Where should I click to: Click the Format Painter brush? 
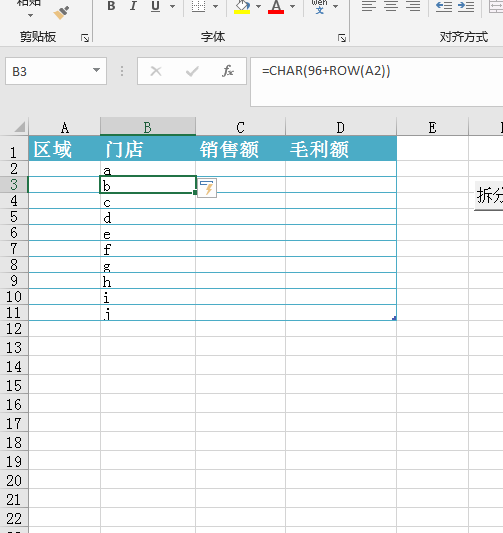(x=62, y=13)
